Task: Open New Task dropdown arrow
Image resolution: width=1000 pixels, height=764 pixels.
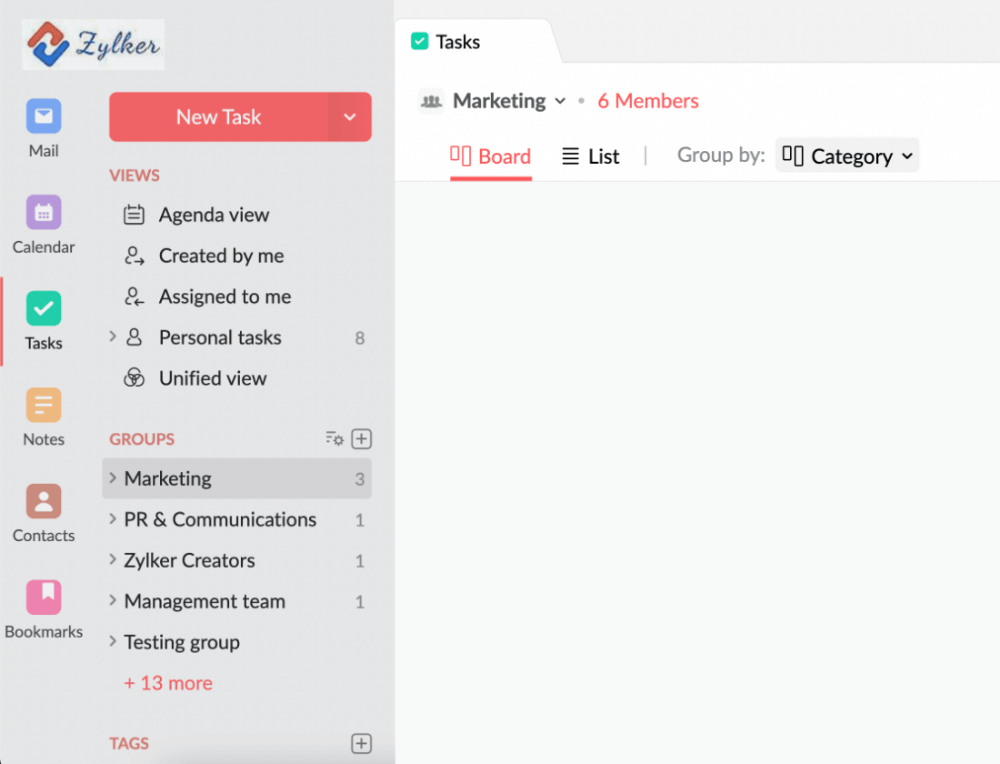Action: [x=350, y=117]
